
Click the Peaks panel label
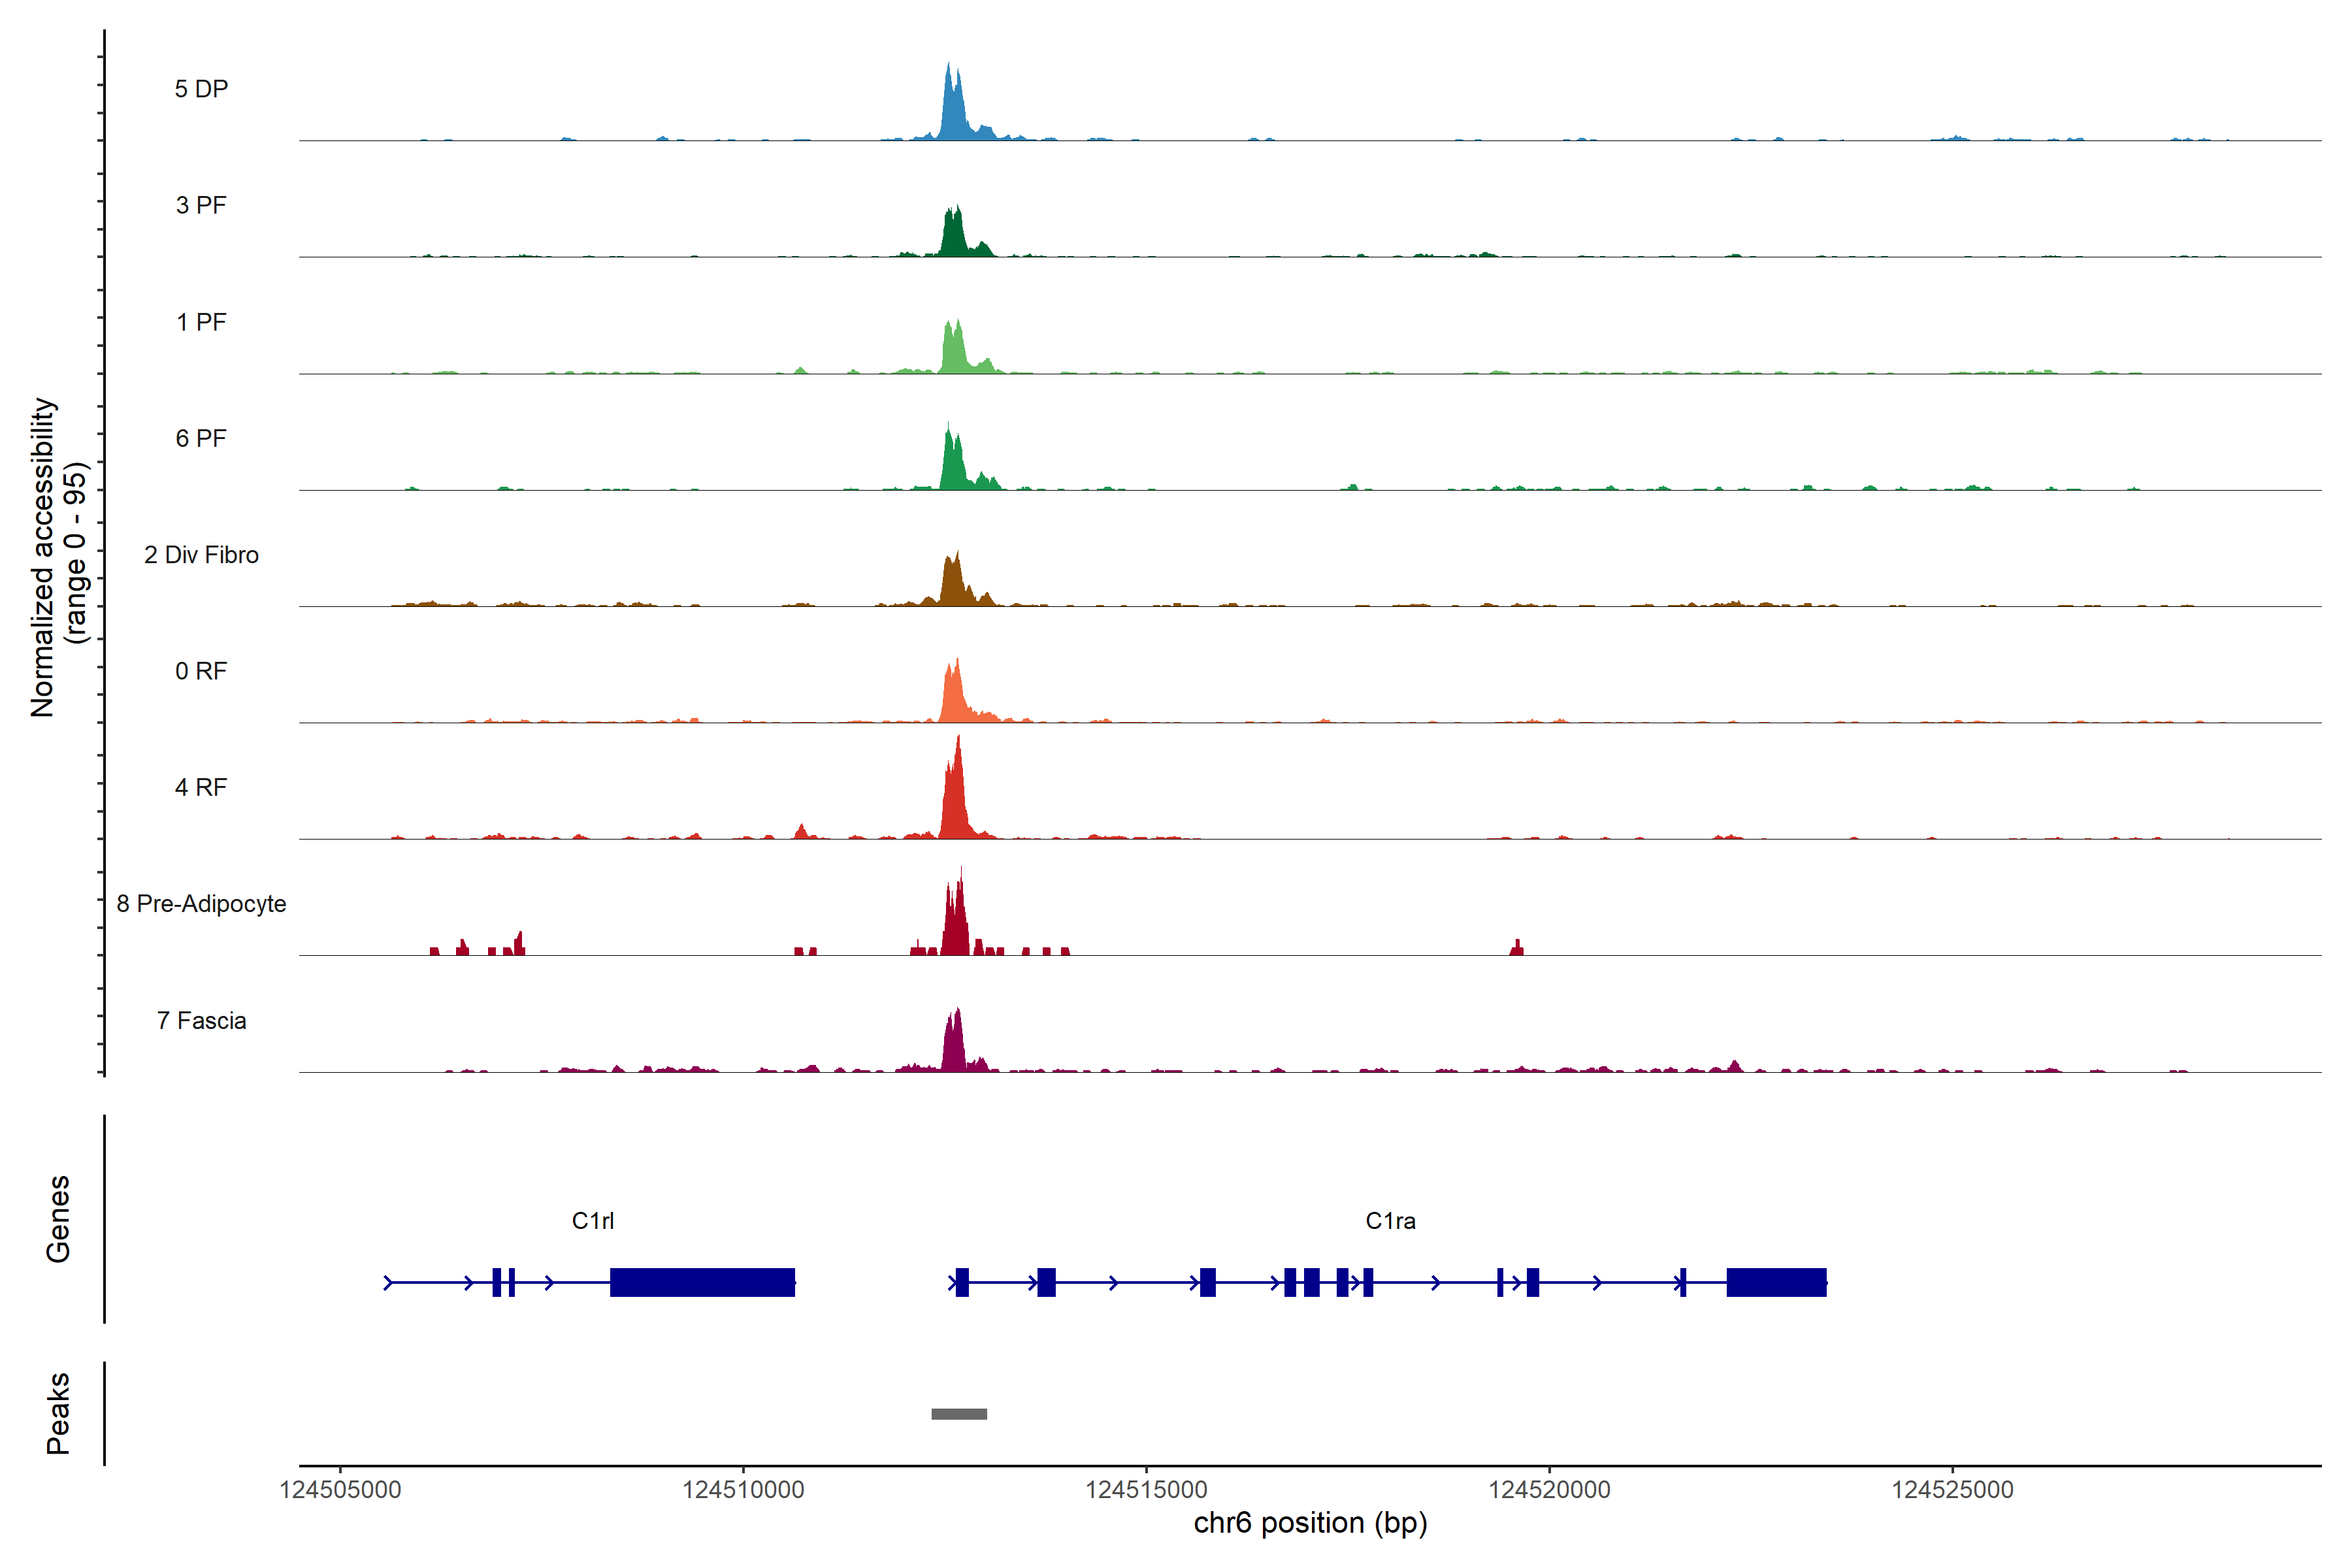[x=58, y=1413]
